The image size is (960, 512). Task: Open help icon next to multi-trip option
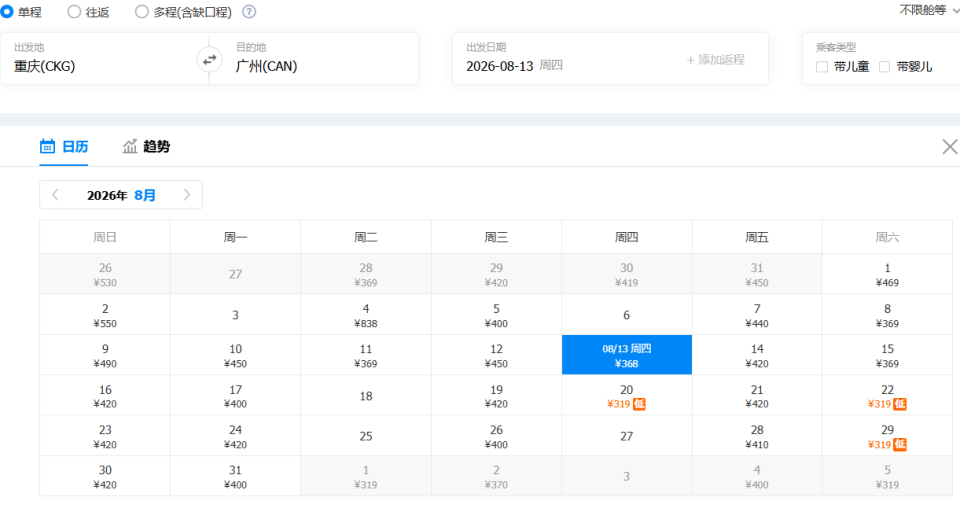[249, 12]
